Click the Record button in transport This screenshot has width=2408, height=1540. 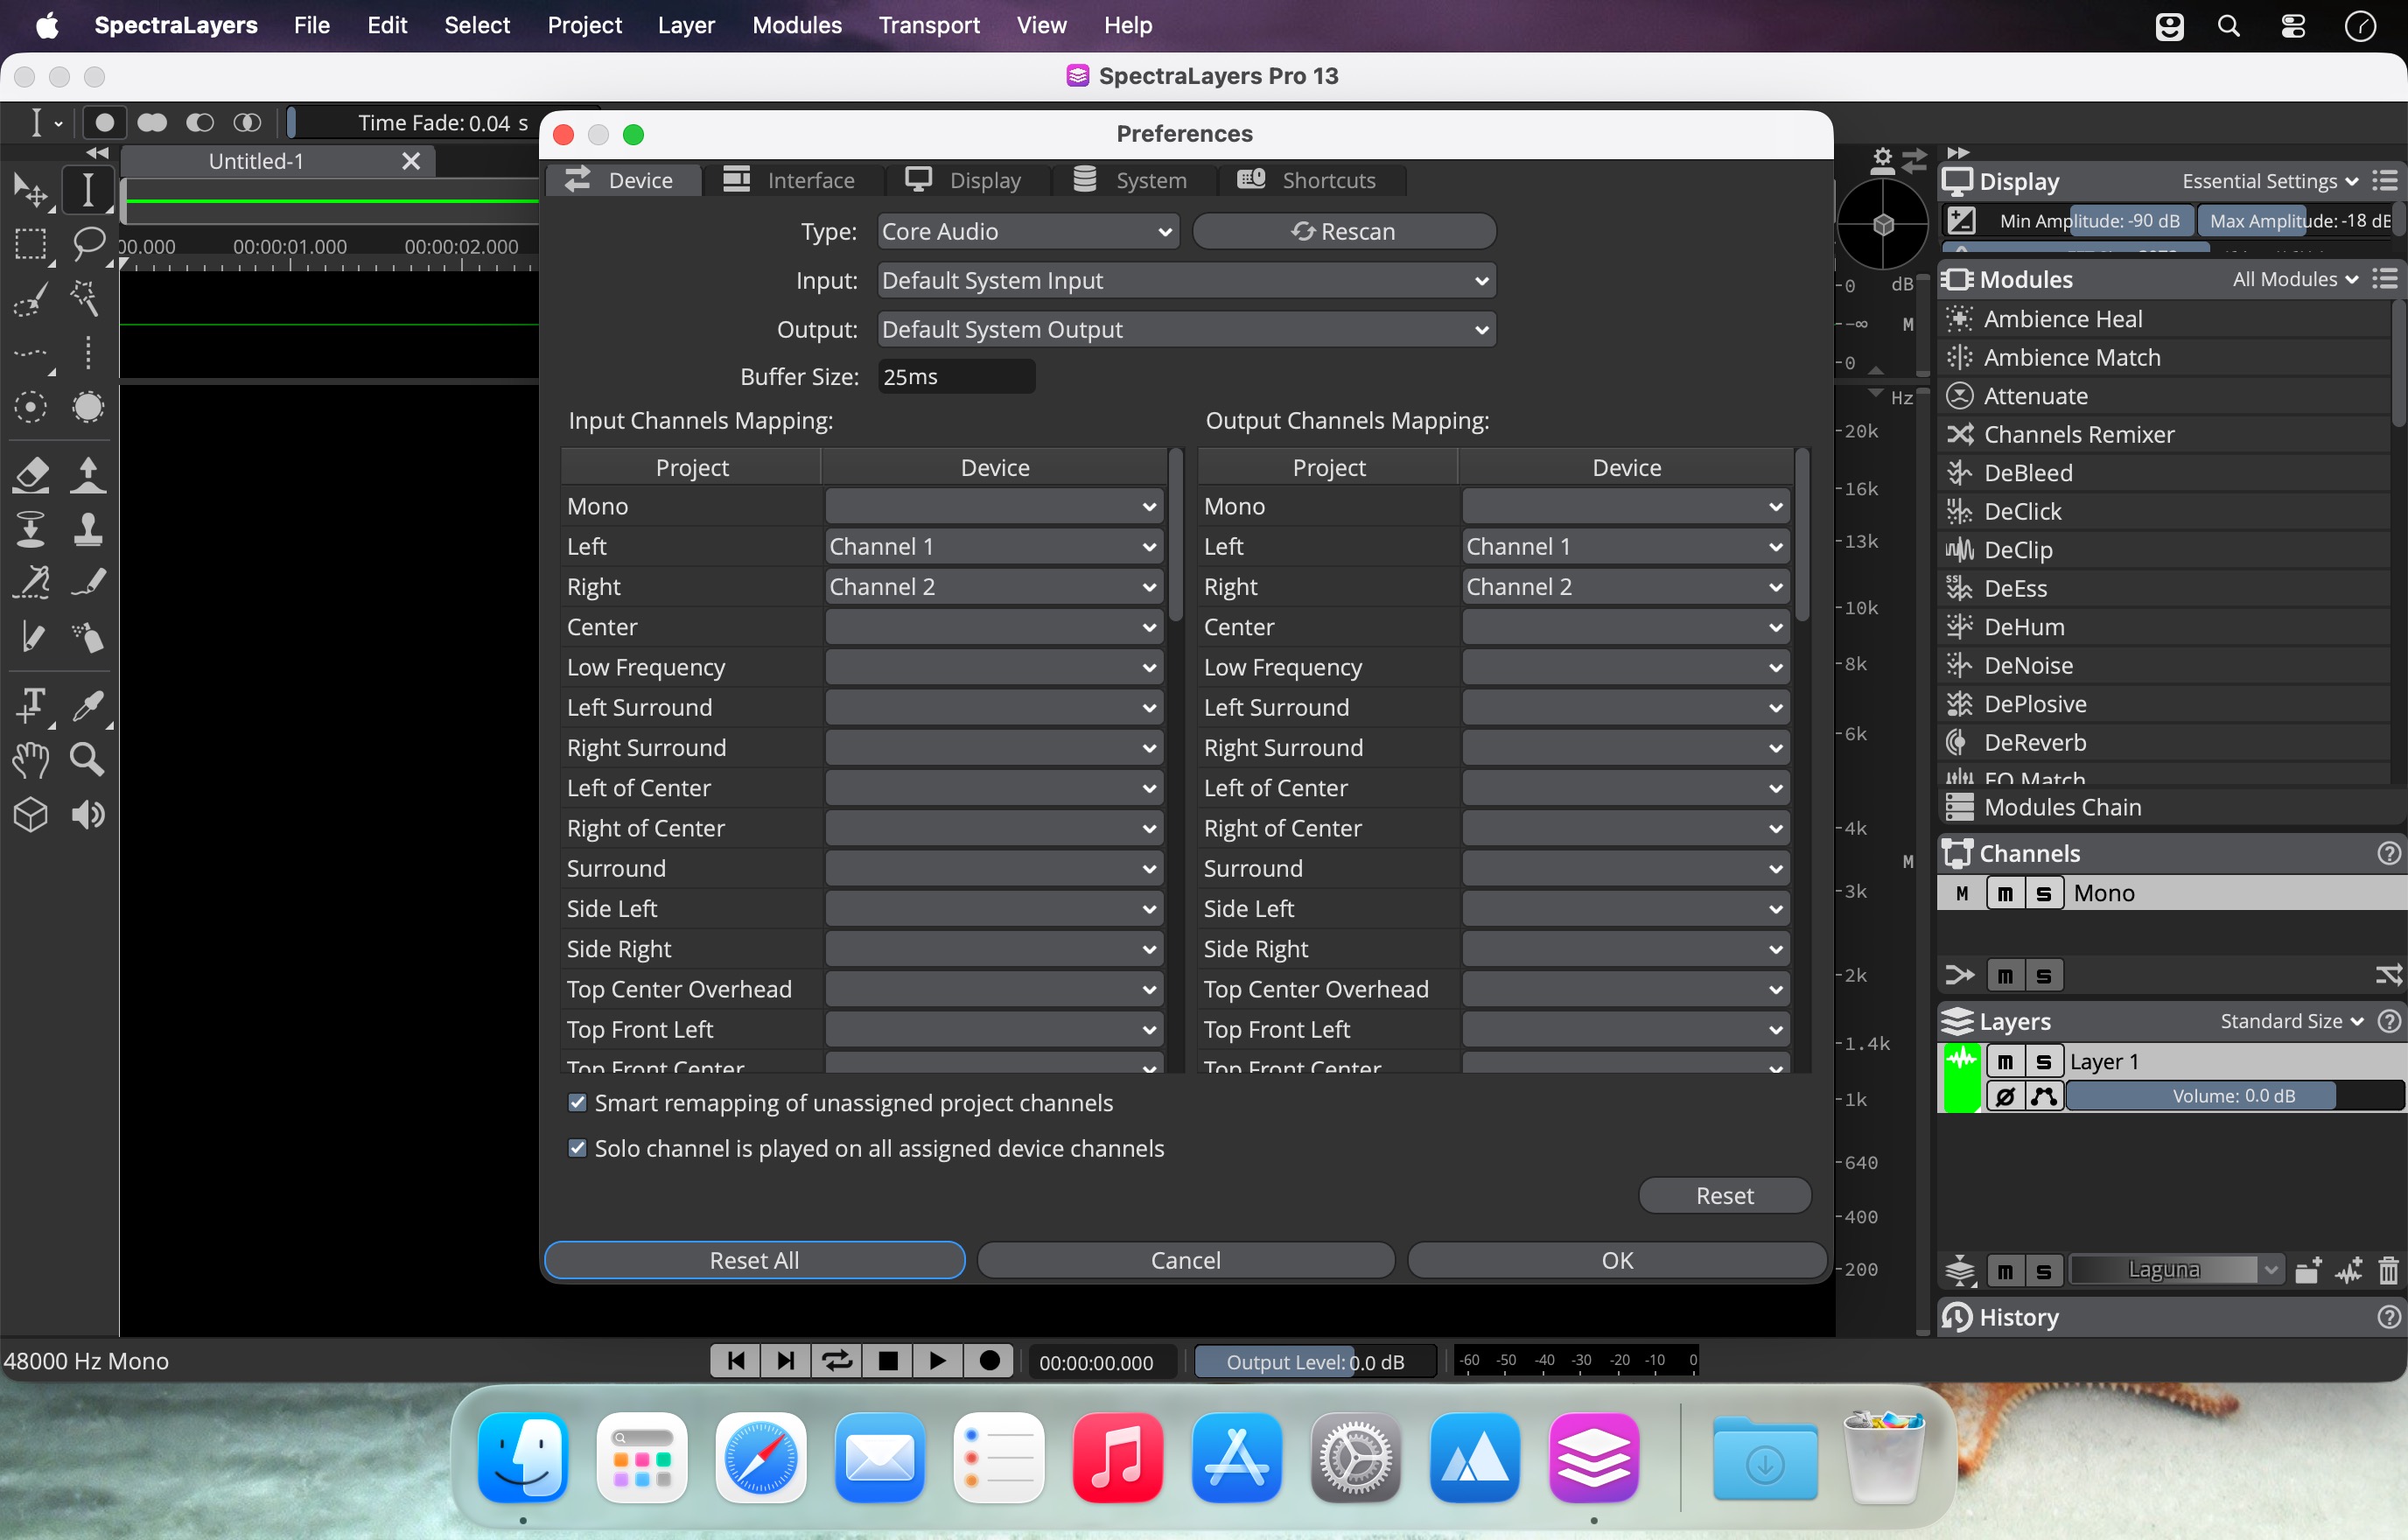(x=989, y=1361)
